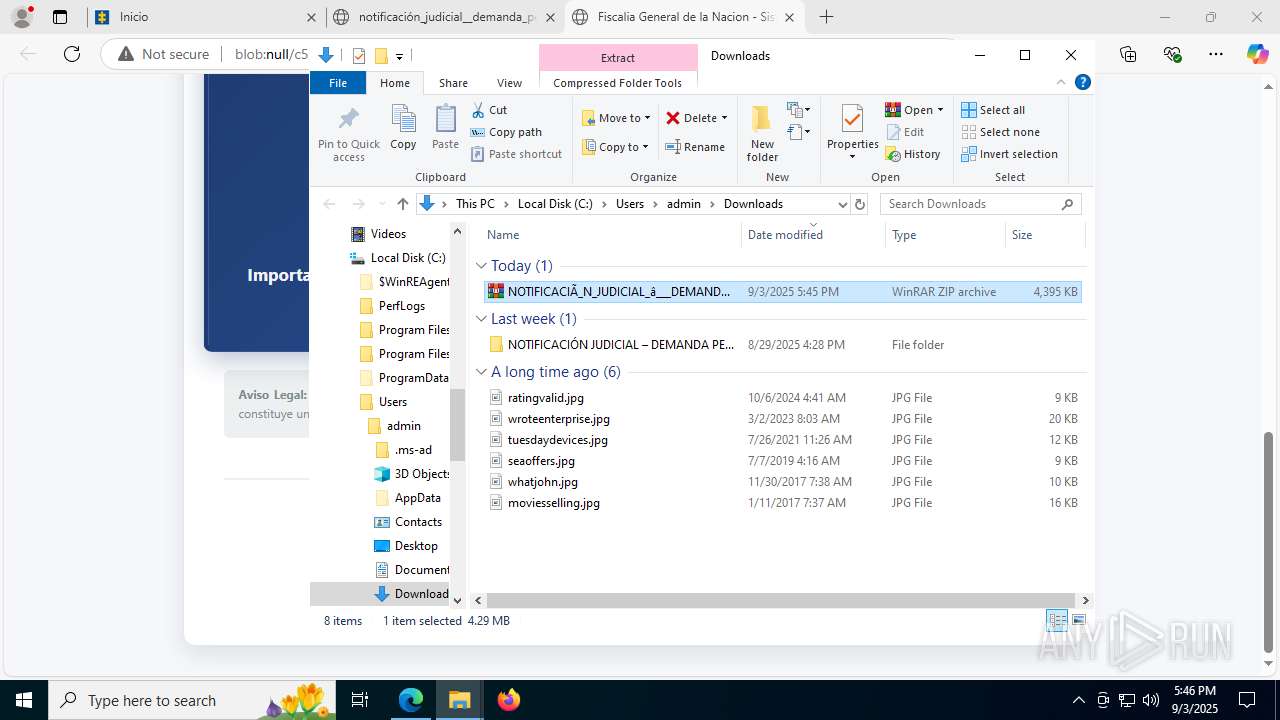The width and height of the screenshot is (1280, 720).
Task: Click the Paste ribbon button
Action: click(445, 127)
